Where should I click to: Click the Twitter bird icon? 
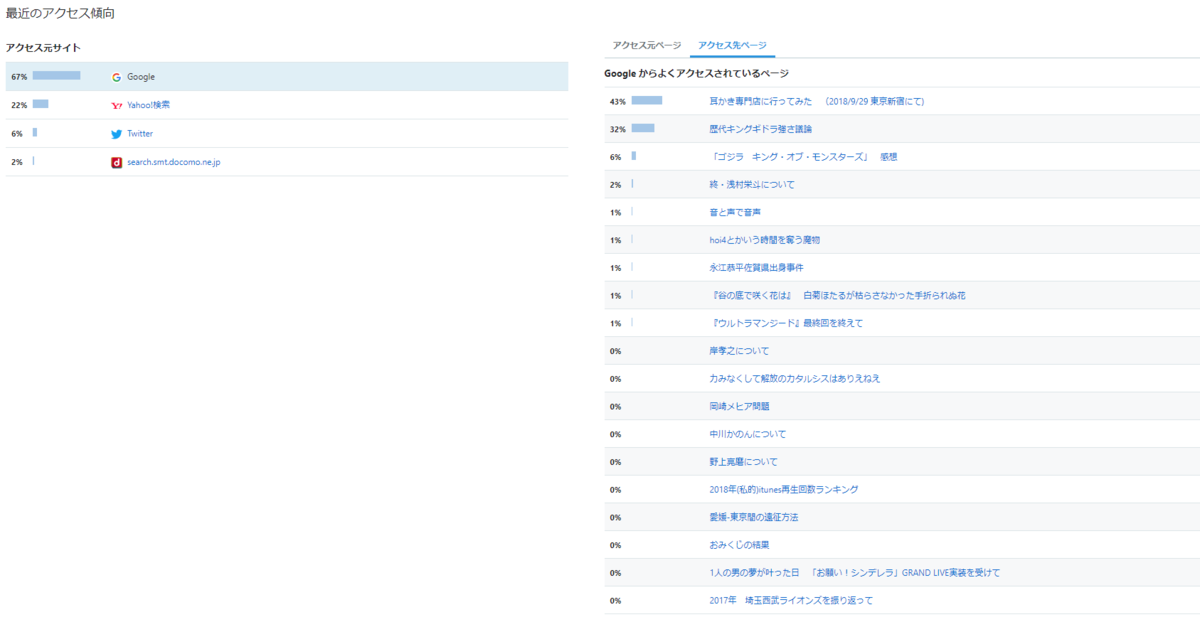[116, 133]
